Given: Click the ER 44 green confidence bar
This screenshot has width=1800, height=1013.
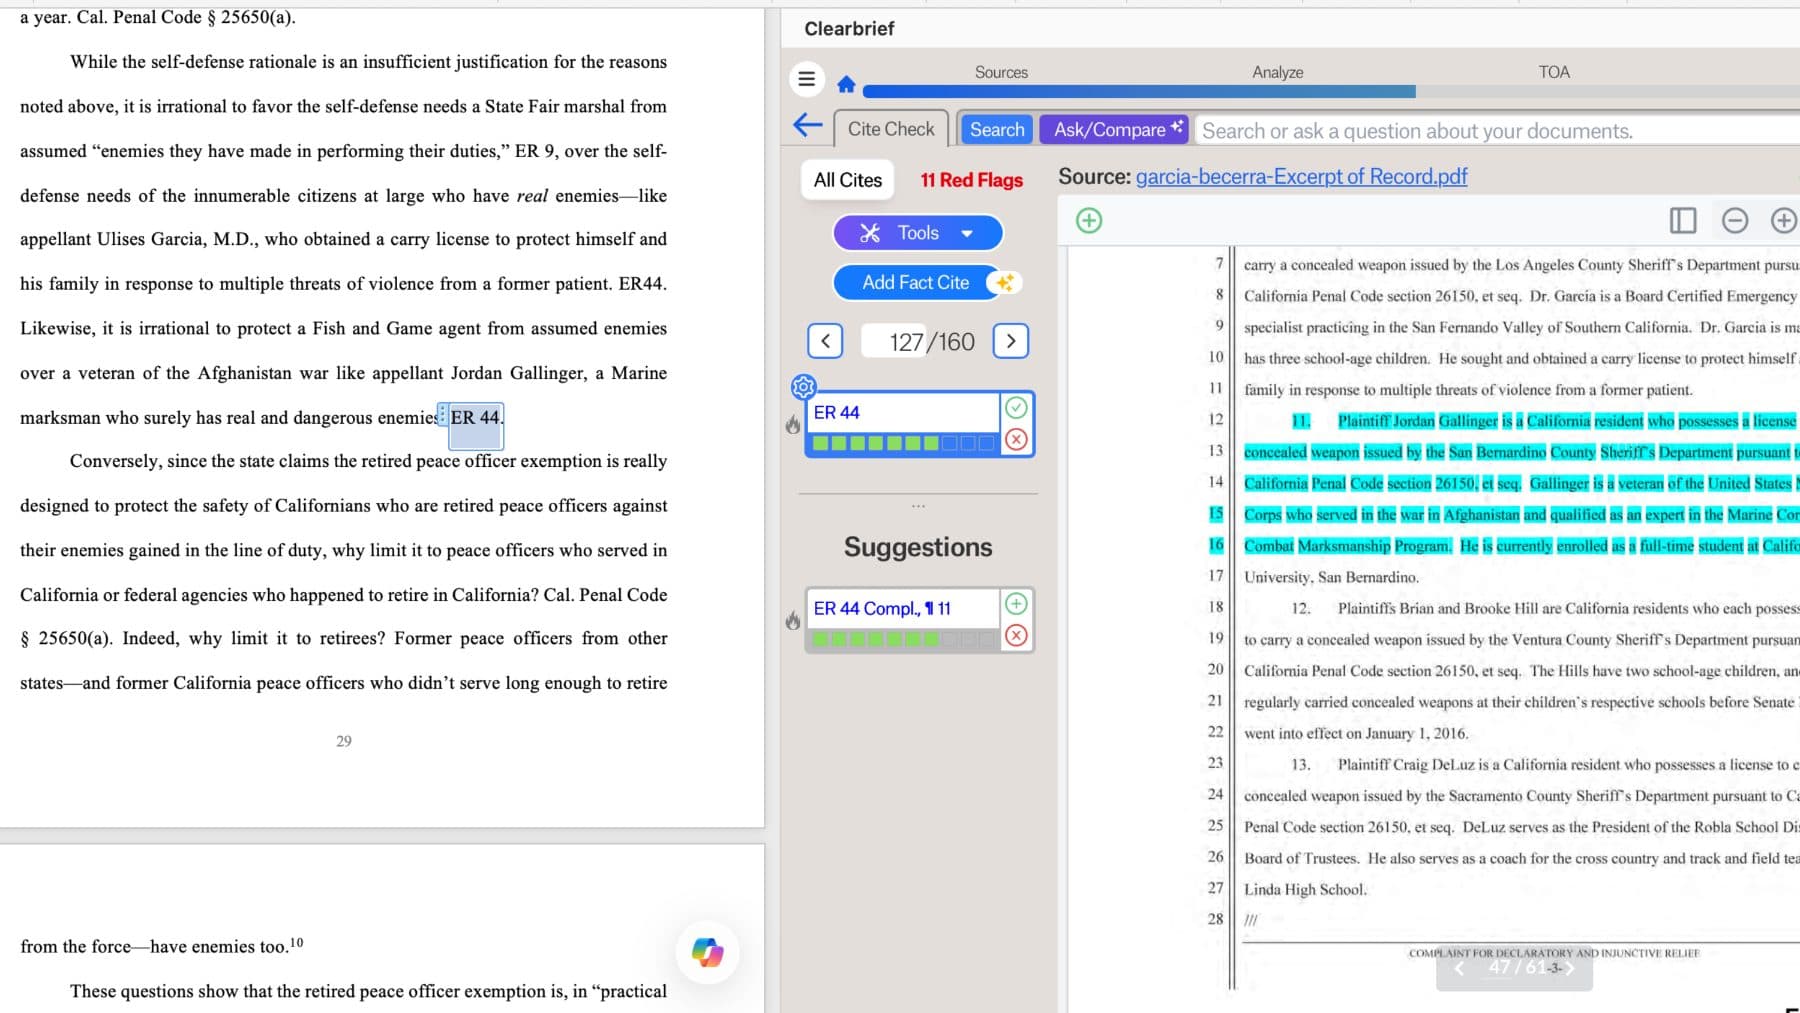Looking at the screenshot, I should point(904,443).
